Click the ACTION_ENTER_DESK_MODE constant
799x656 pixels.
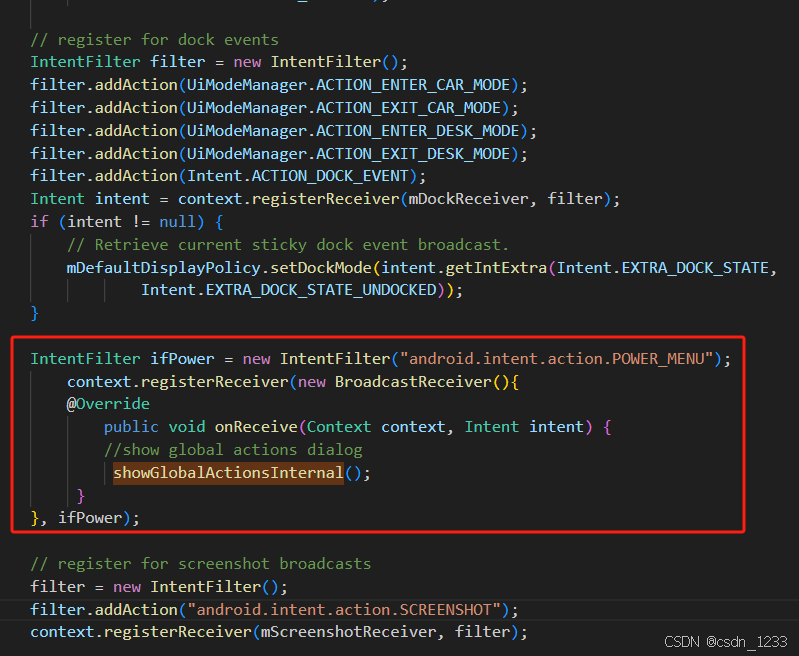pos(417,130)
